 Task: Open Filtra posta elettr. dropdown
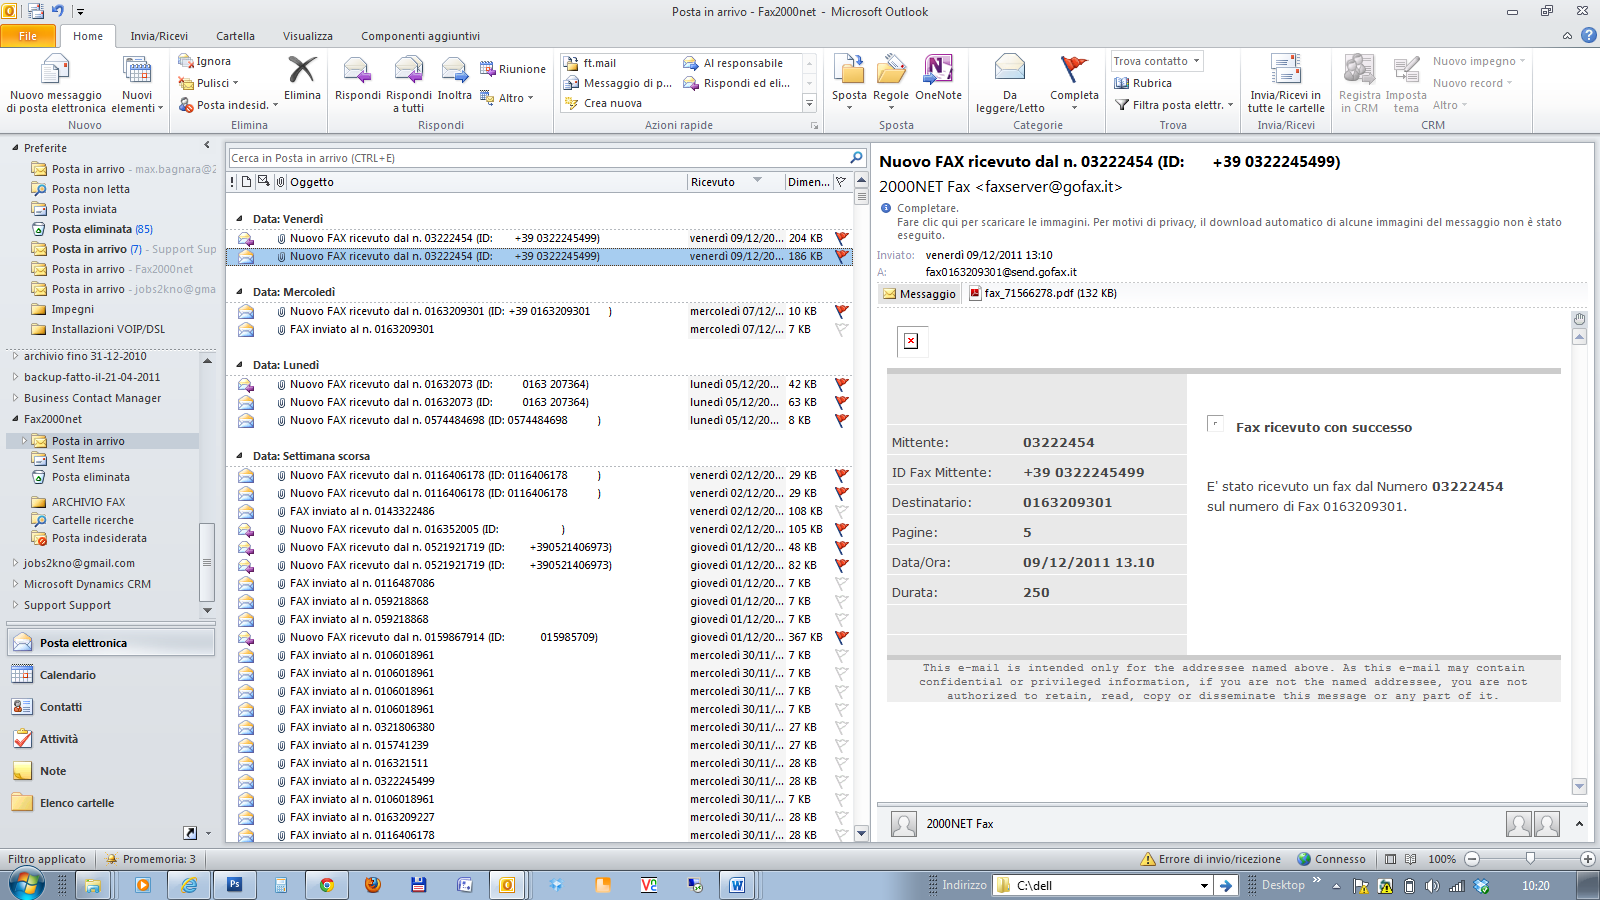(x=1174, y=105)
